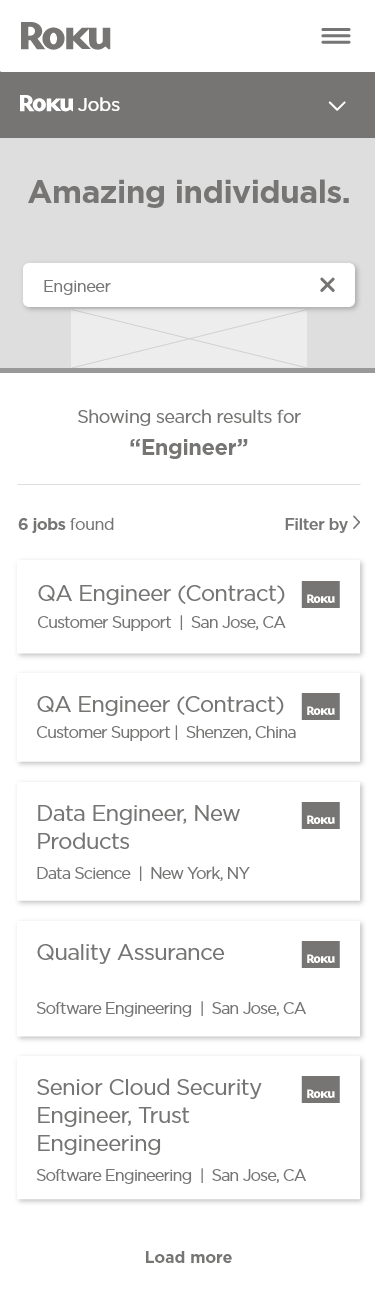Click Roku badge on Senior Cloud Security card
The width and height of the screenshot is (375, 1316).
point(321,1090)
